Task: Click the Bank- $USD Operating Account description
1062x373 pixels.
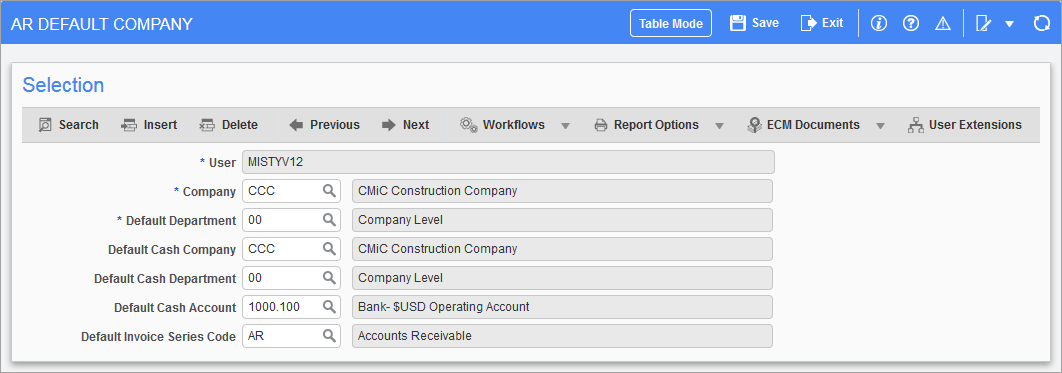Action: point(562,307)
